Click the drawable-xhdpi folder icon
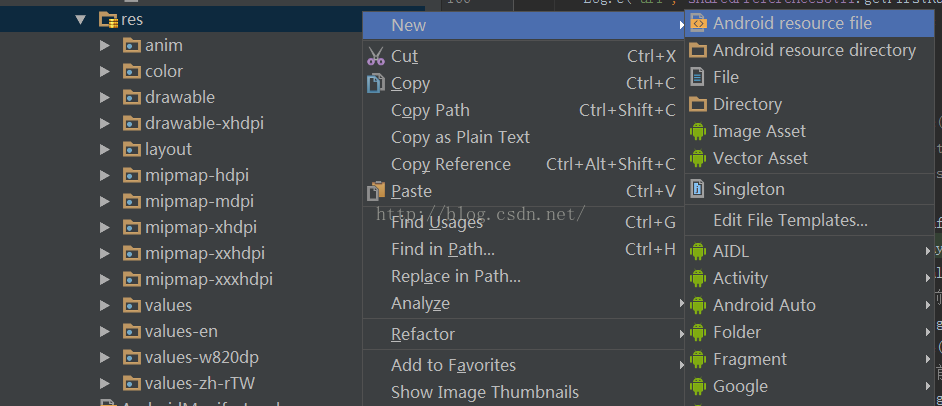 [132, 124]
